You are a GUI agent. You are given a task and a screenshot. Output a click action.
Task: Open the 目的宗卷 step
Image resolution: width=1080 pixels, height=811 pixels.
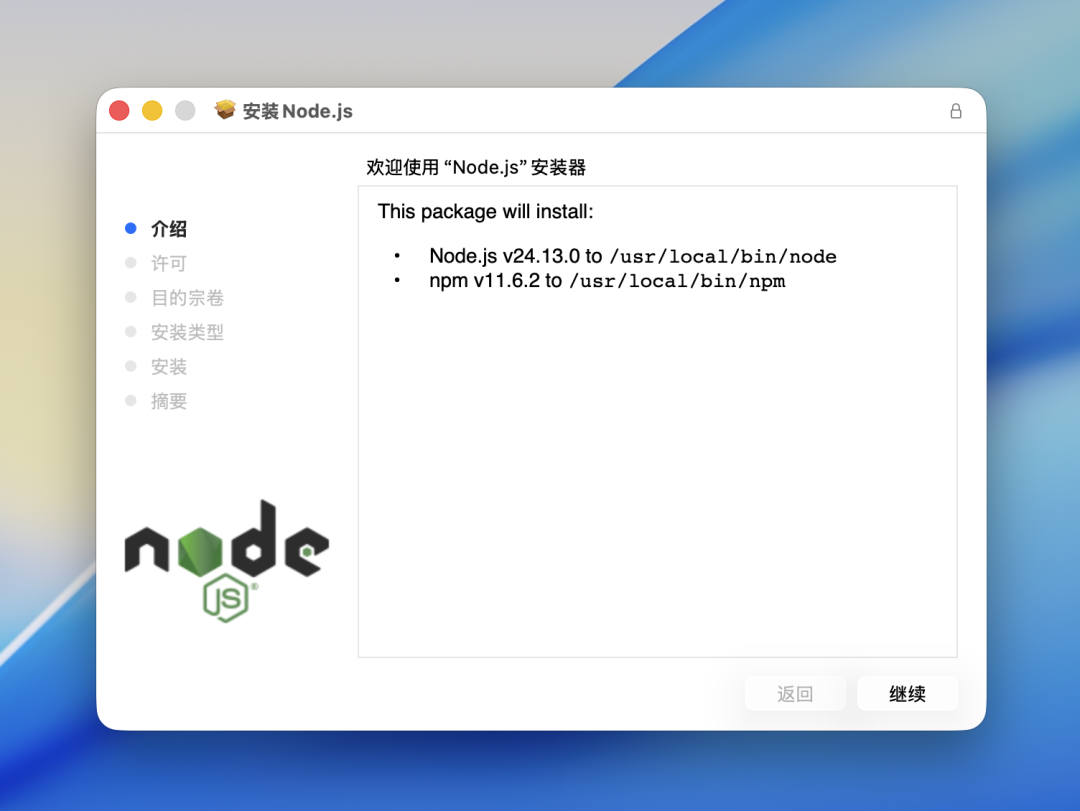coord(188,297)
